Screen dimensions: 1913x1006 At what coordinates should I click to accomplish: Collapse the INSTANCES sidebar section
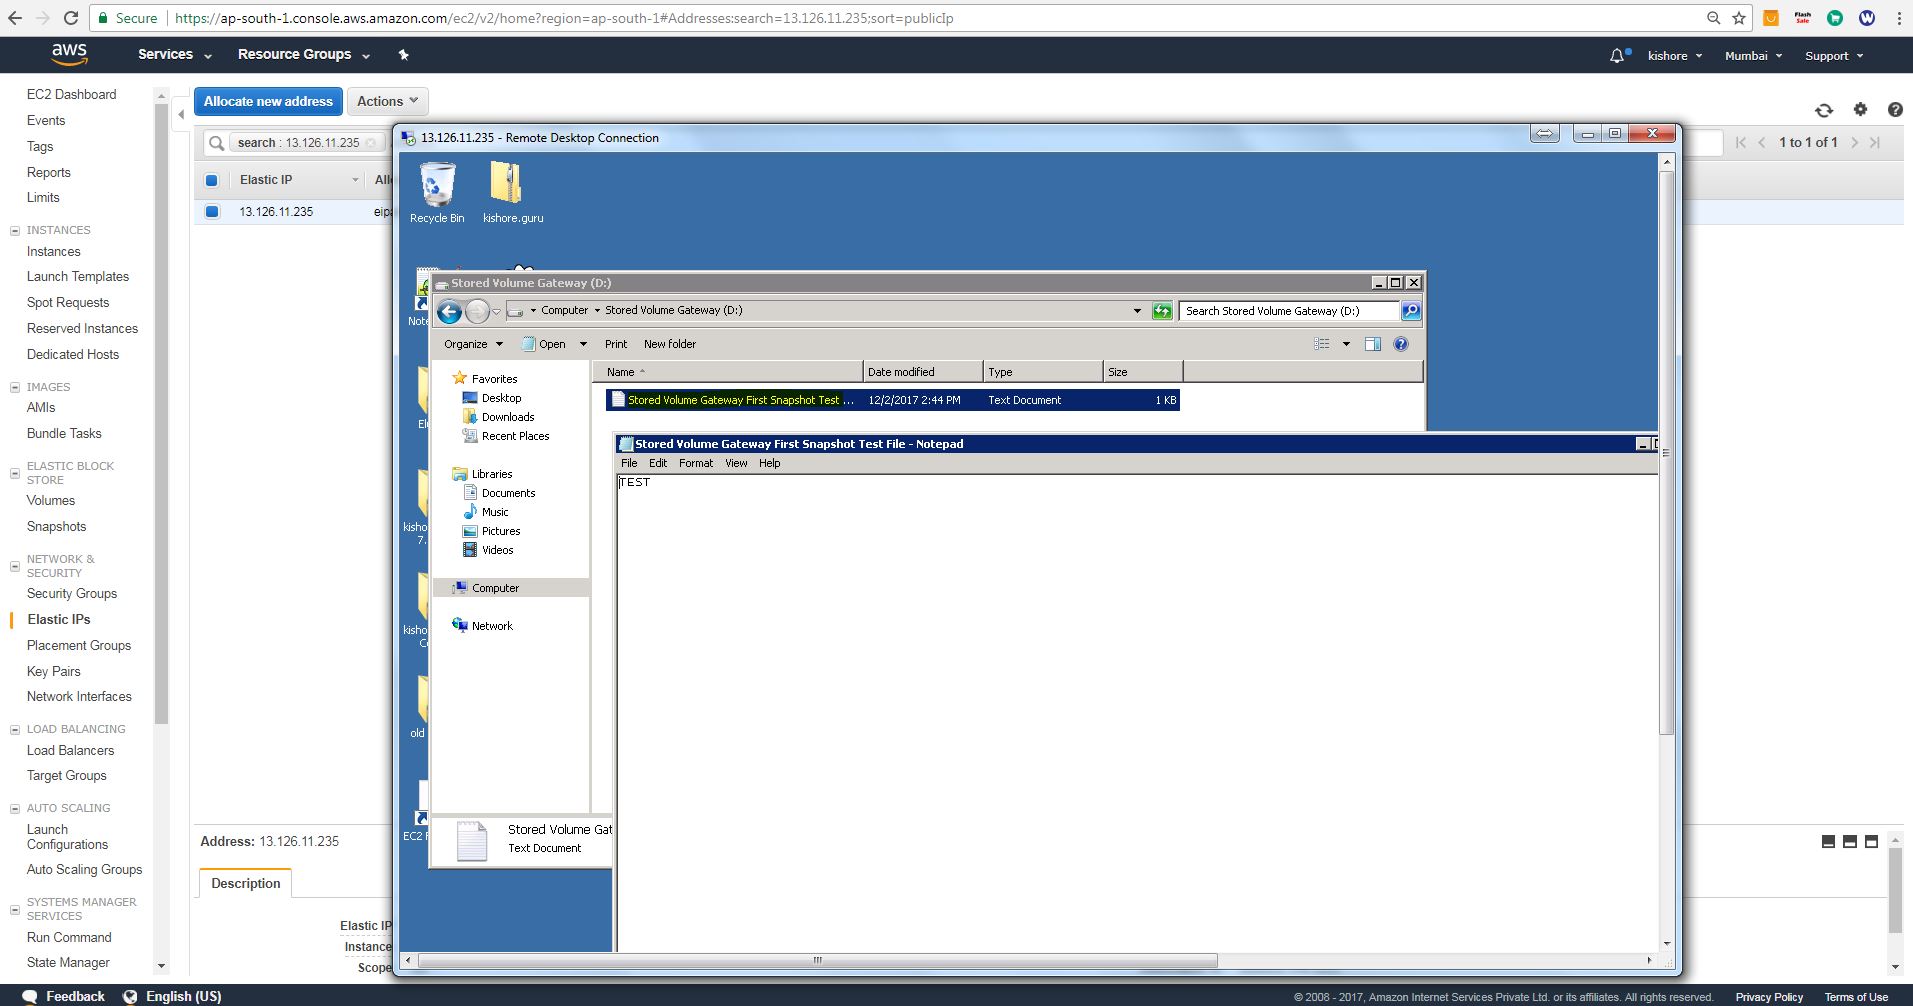tap(15, 230)
